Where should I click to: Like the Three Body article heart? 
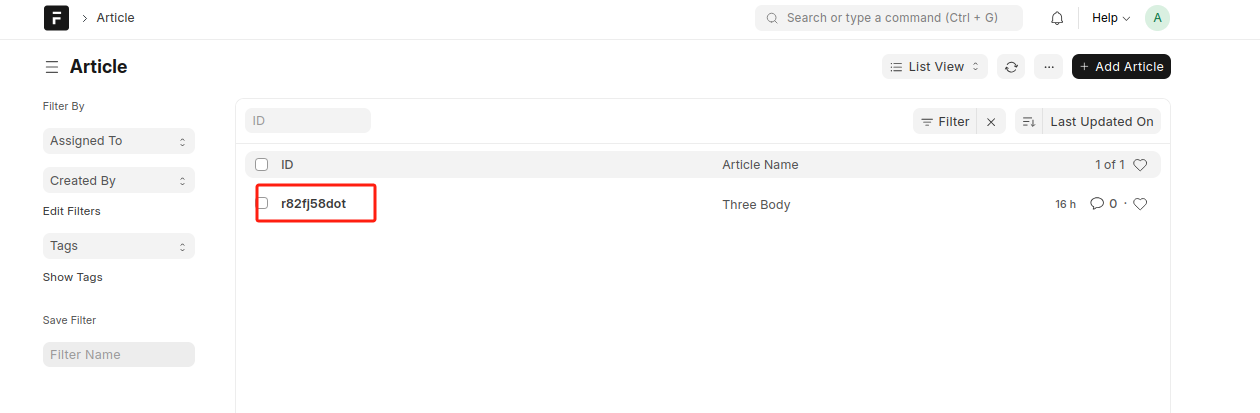point(1140,204)
